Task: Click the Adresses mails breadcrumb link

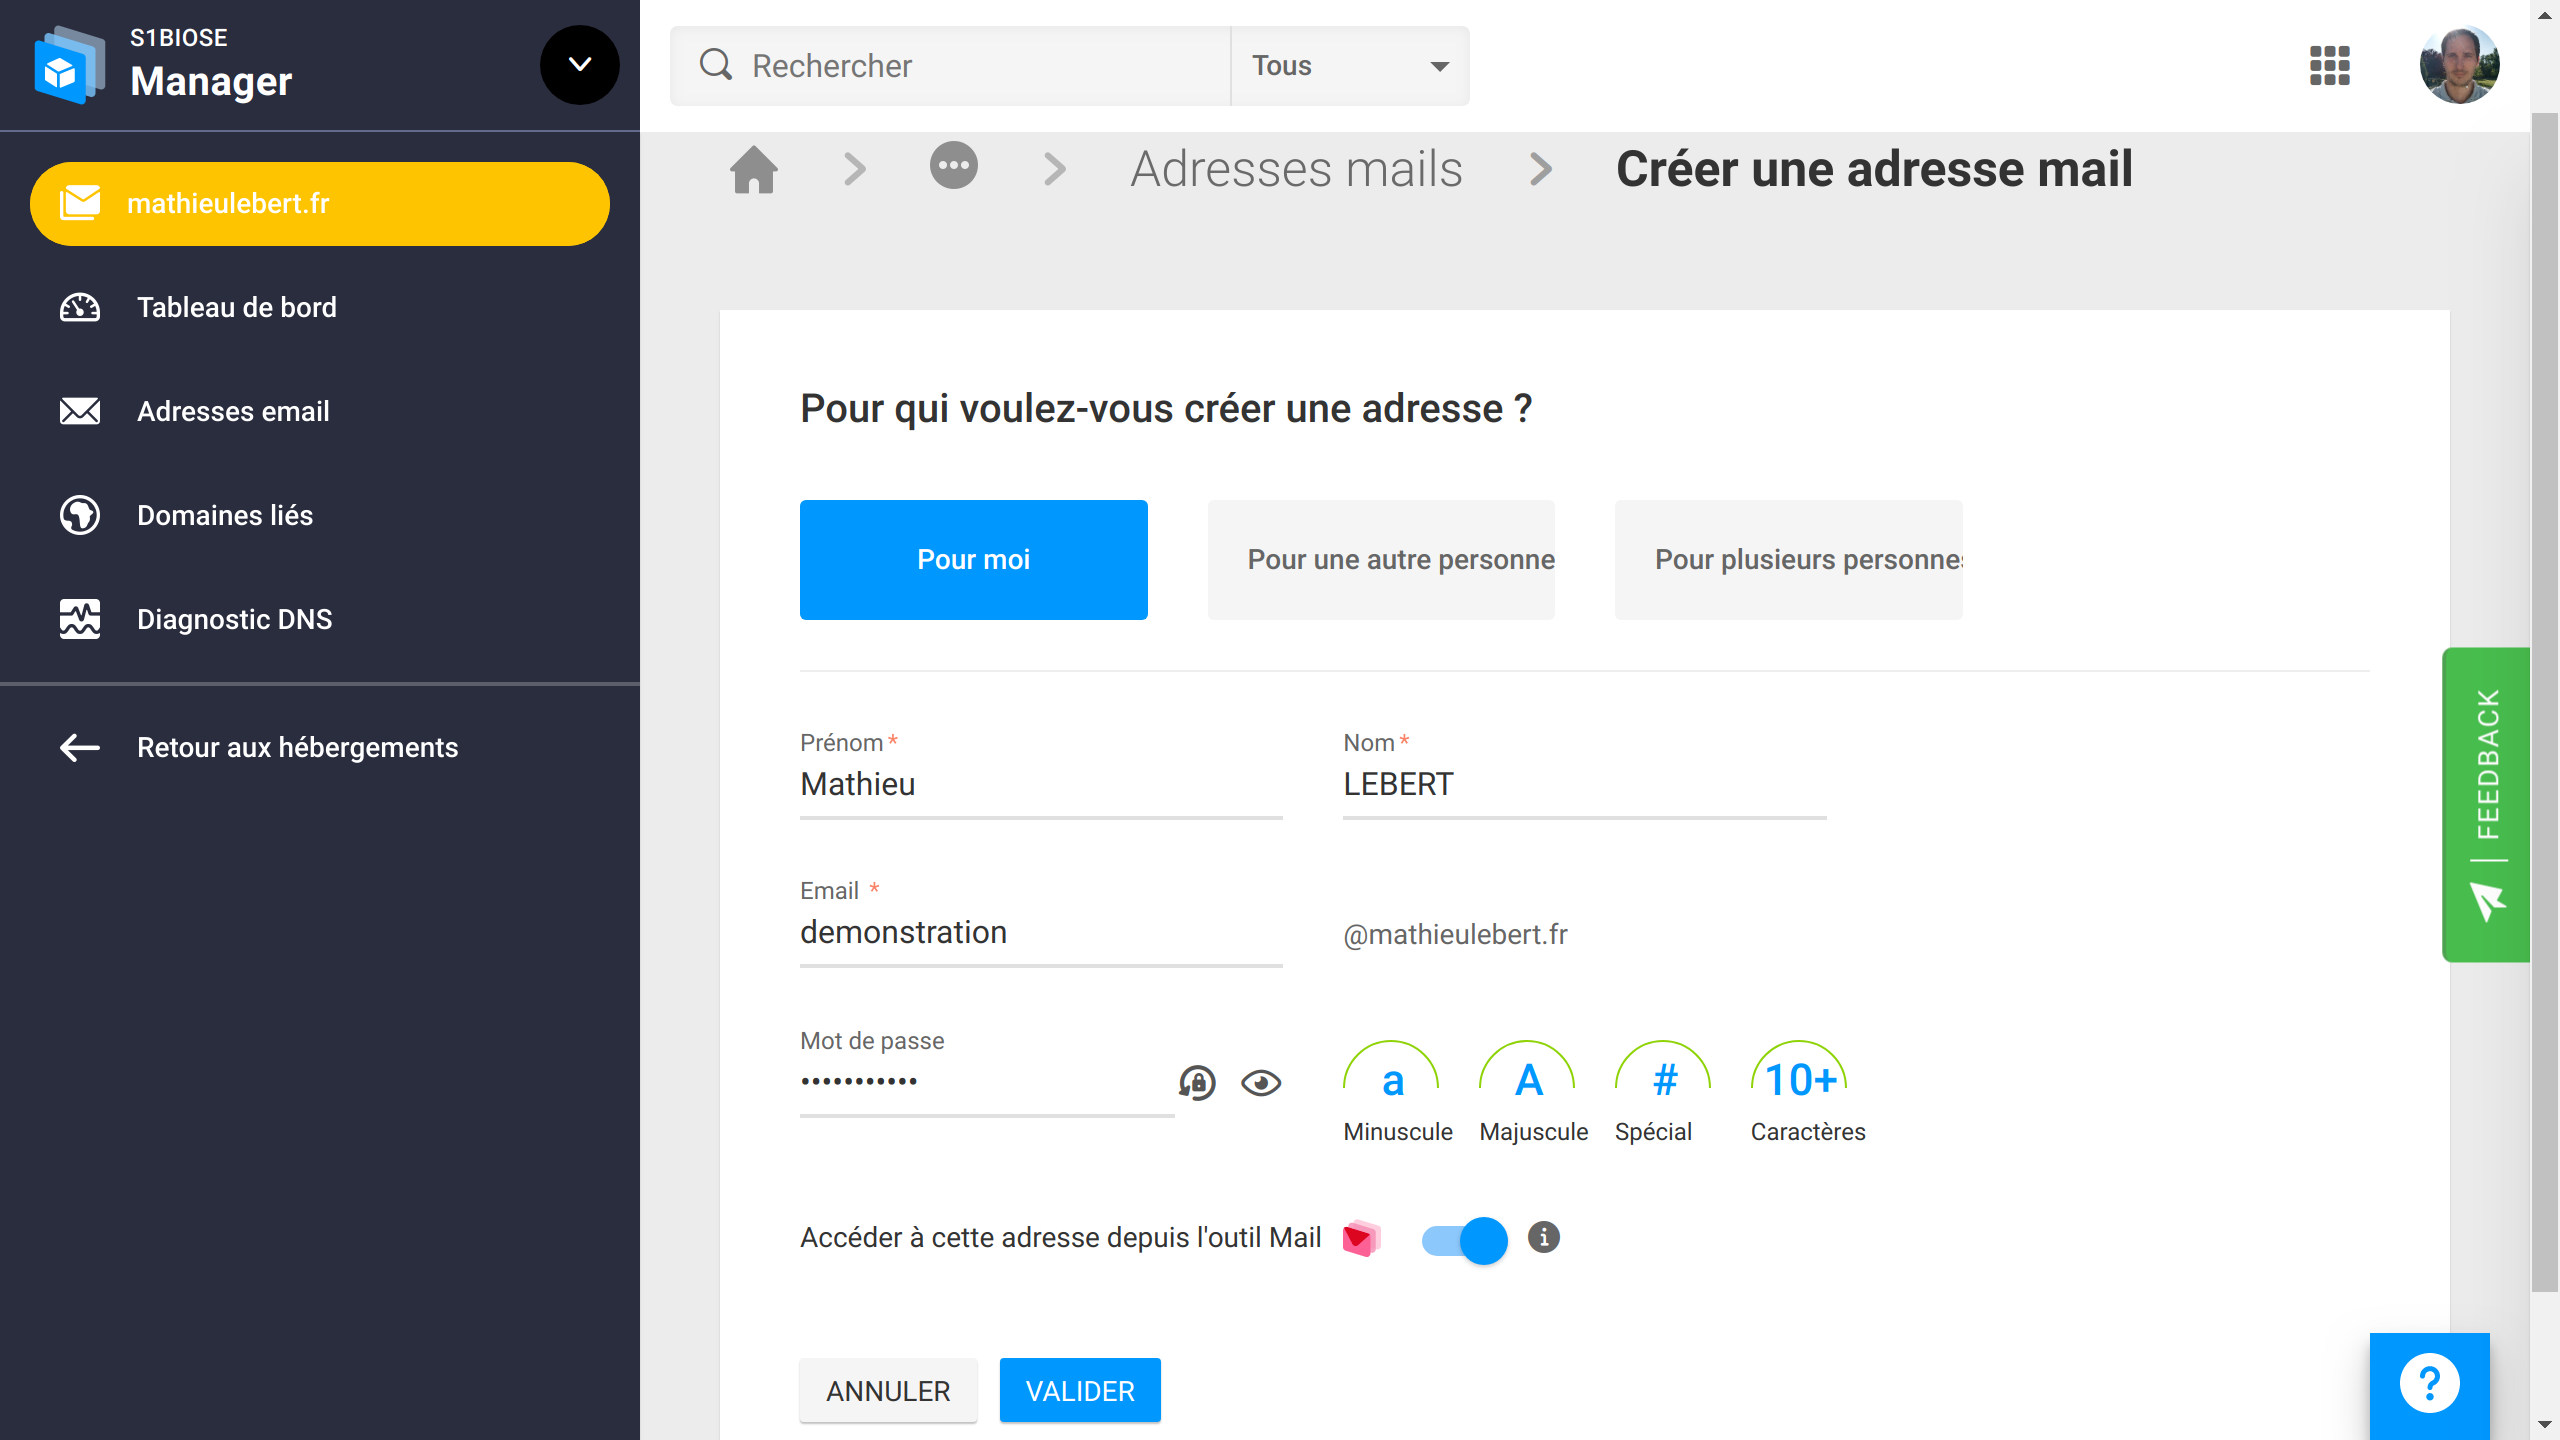Action: click(x=1296, y=169)
